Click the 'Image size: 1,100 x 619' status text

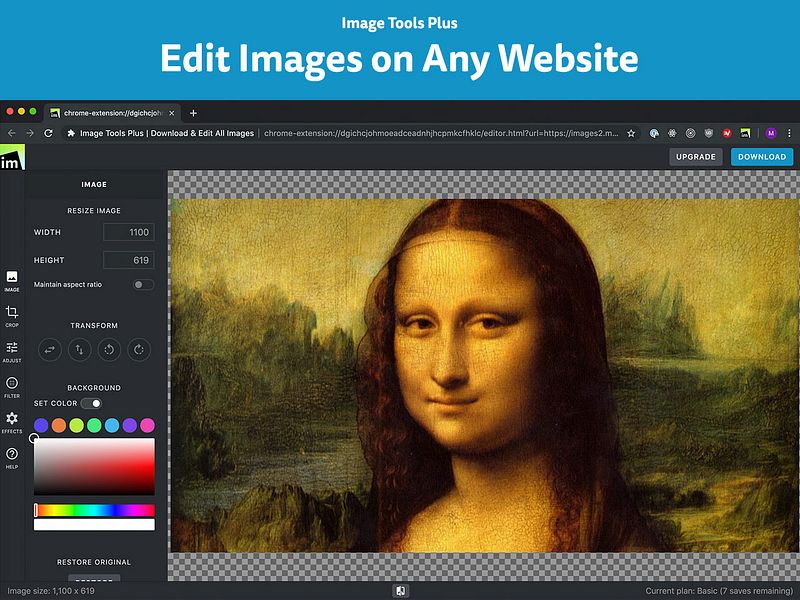tap(51, 591)
